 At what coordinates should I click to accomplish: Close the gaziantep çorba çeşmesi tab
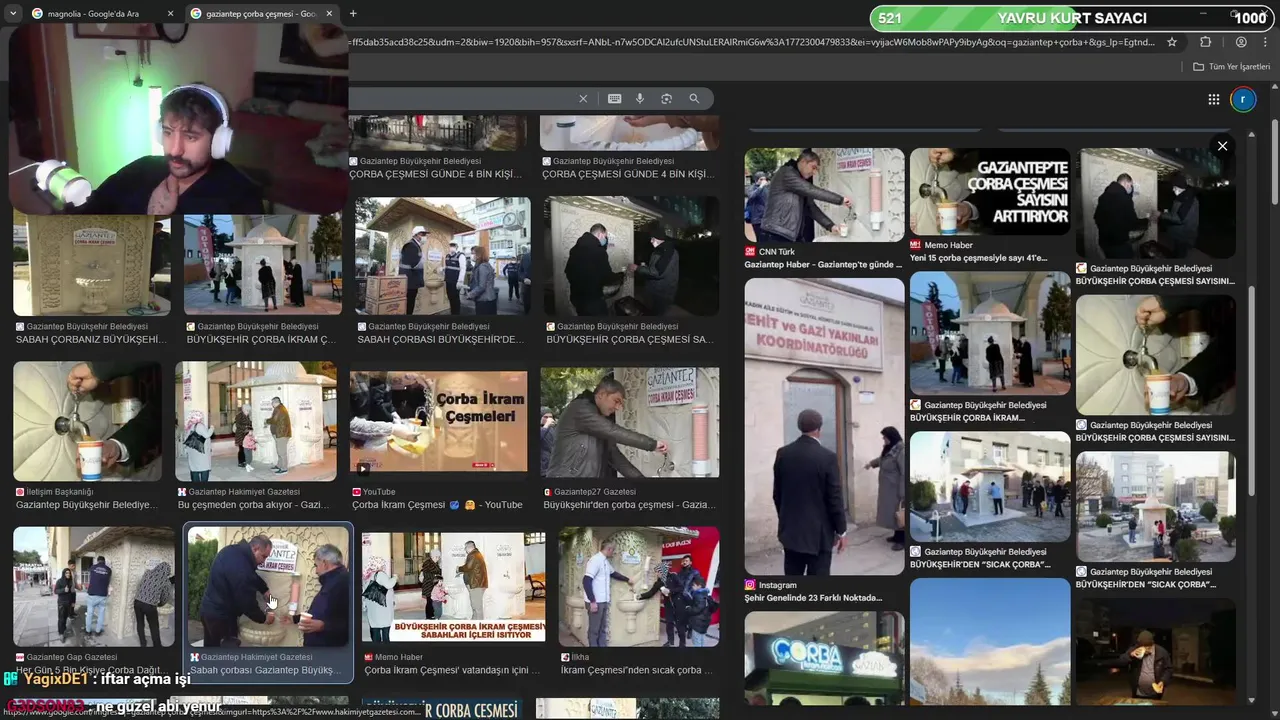pos(329,14)
